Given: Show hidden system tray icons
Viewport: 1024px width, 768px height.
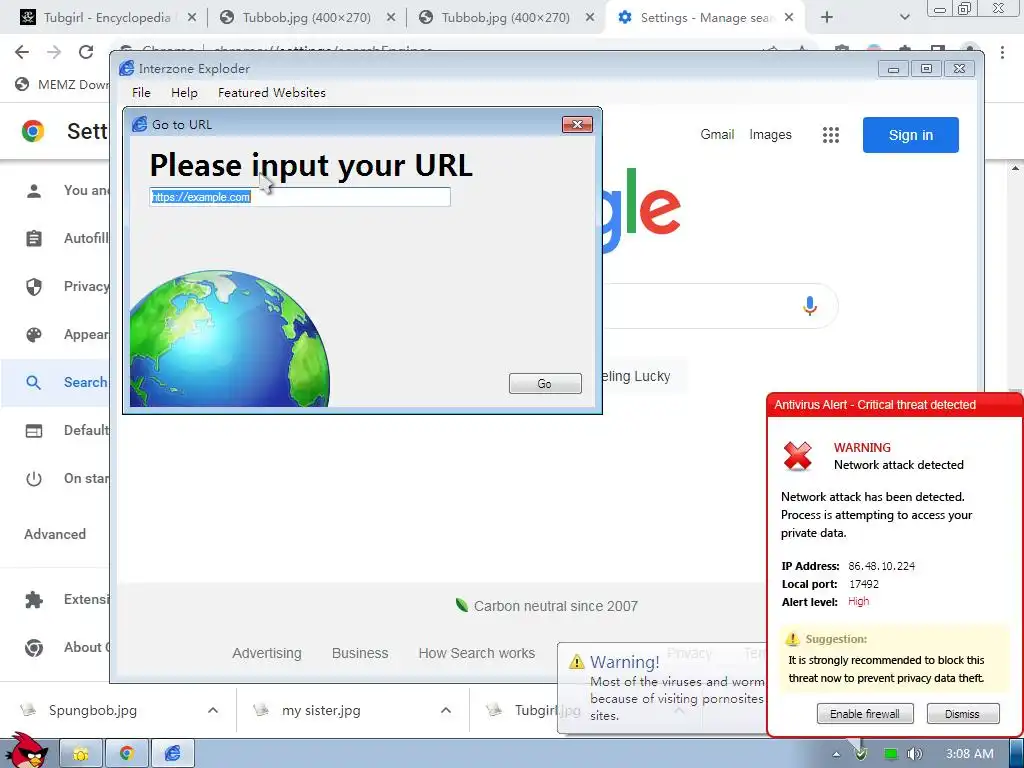Looking at the screenshot, I should [836, 754].
